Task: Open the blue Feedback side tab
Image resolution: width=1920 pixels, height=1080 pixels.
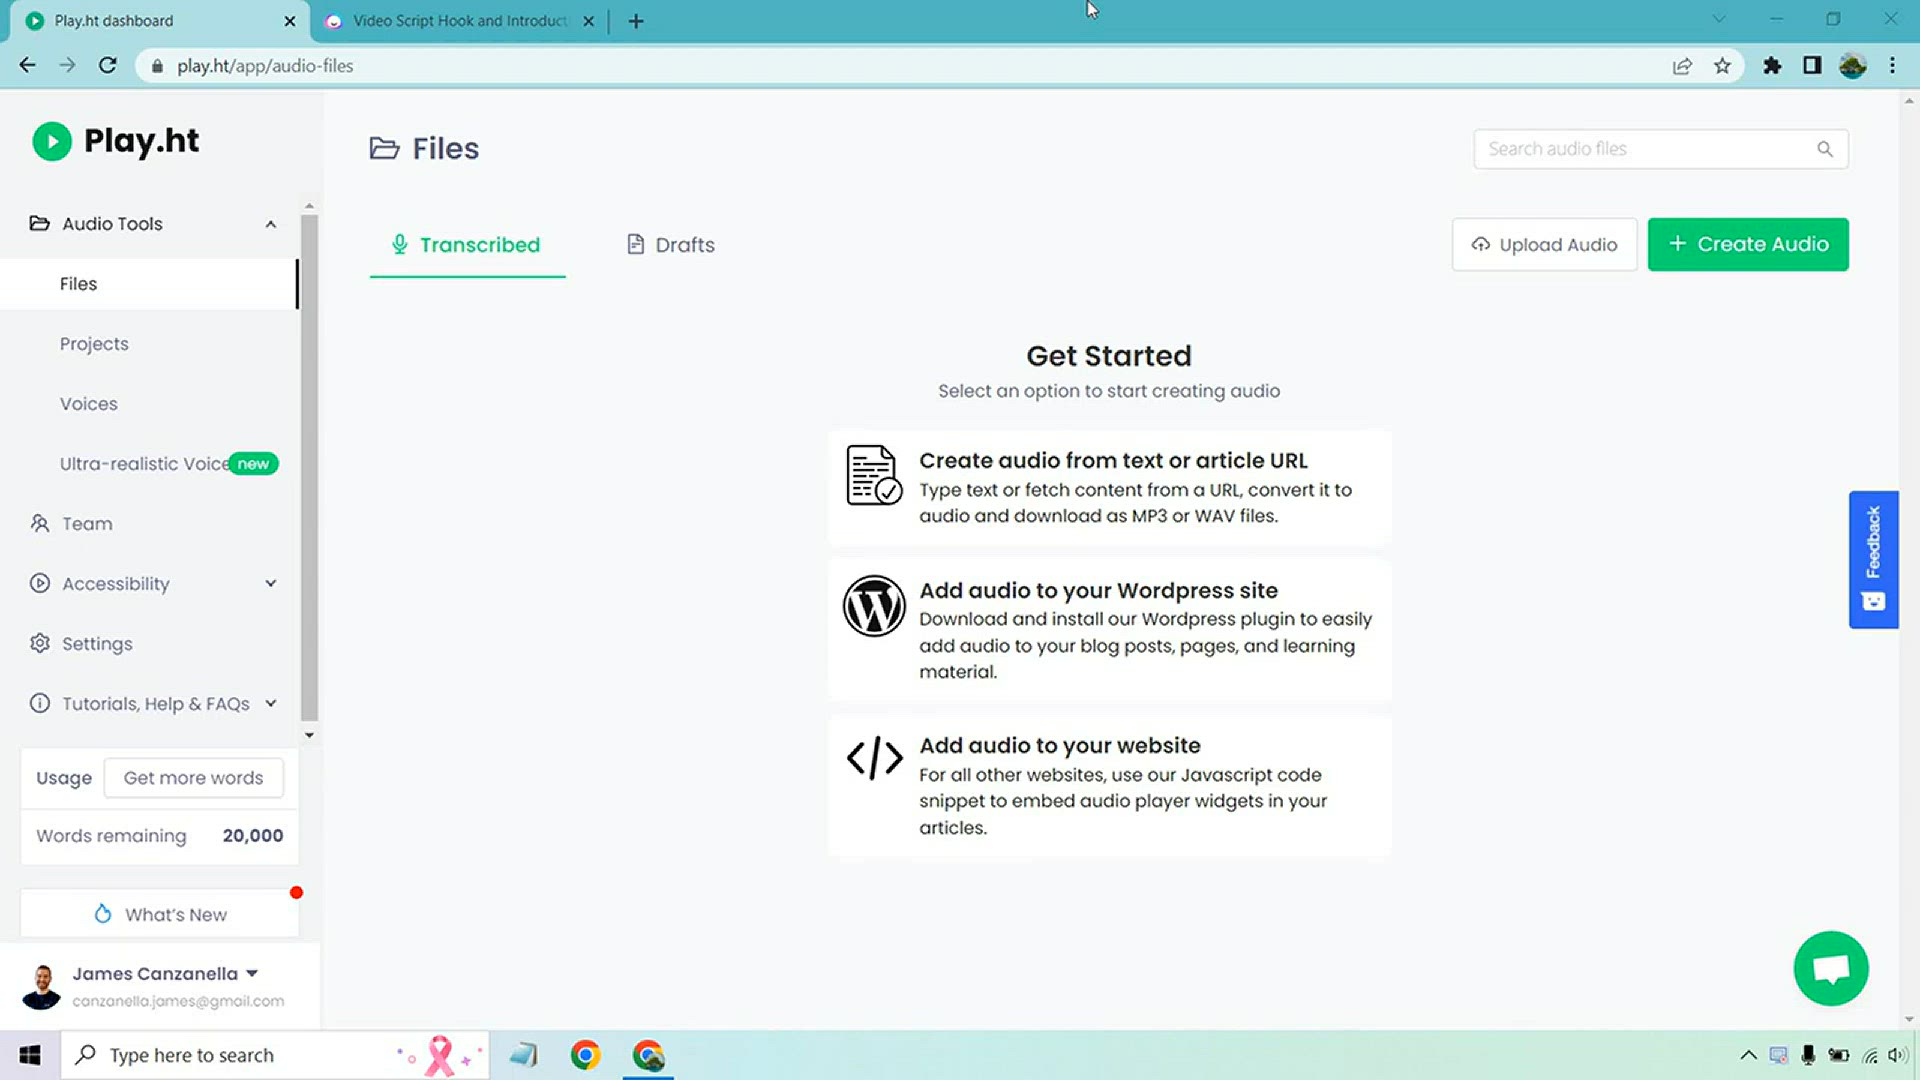Action: (1873, 559)
